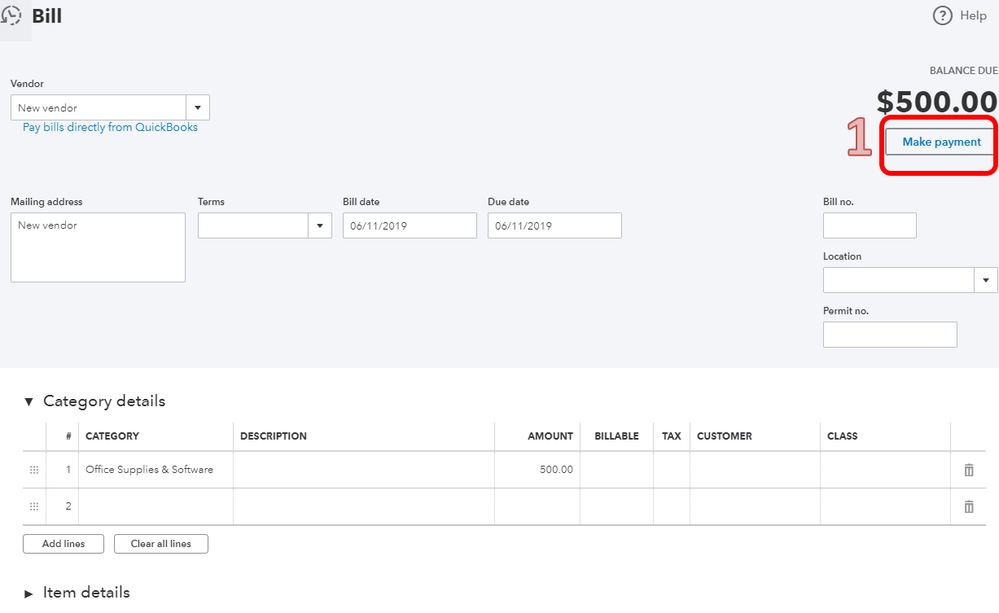999x613 pixels.
Task: Click the description cell of row 2
Action: (x=364, y=507)
